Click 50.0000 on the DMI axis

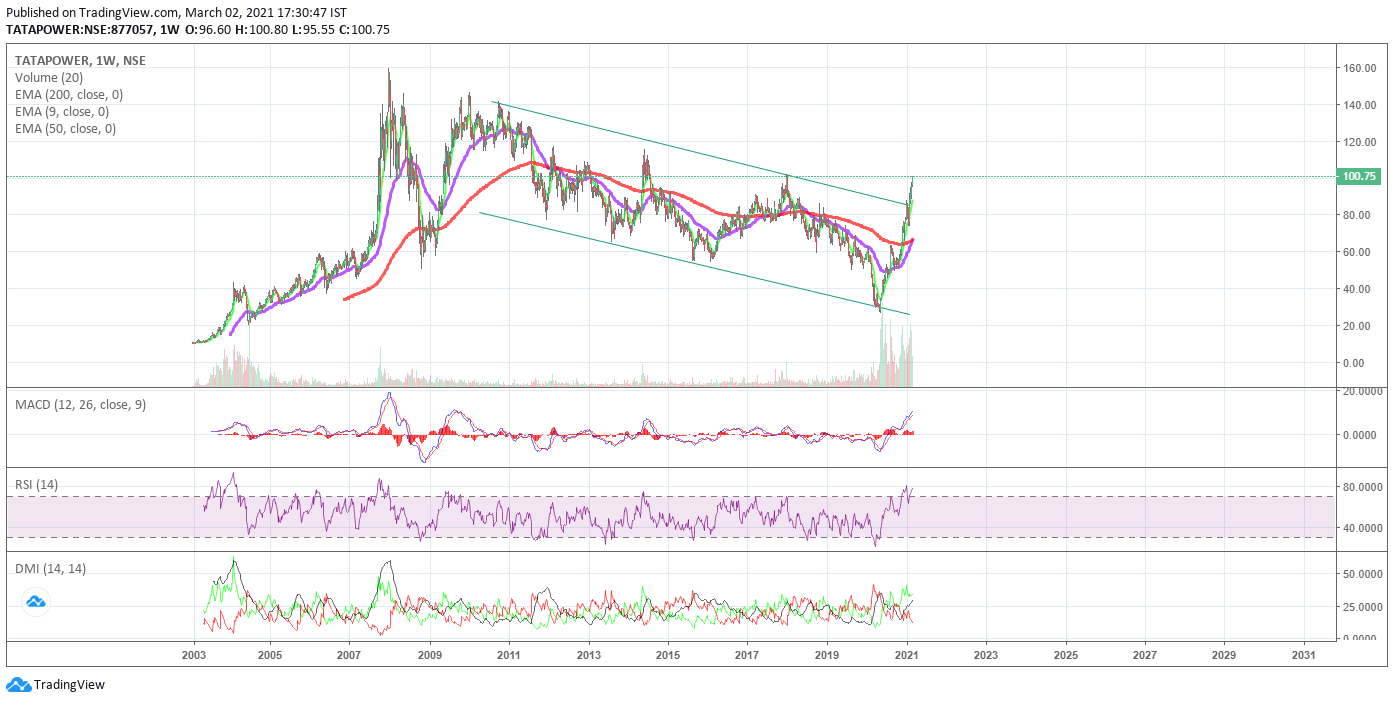pos(1363,575)
